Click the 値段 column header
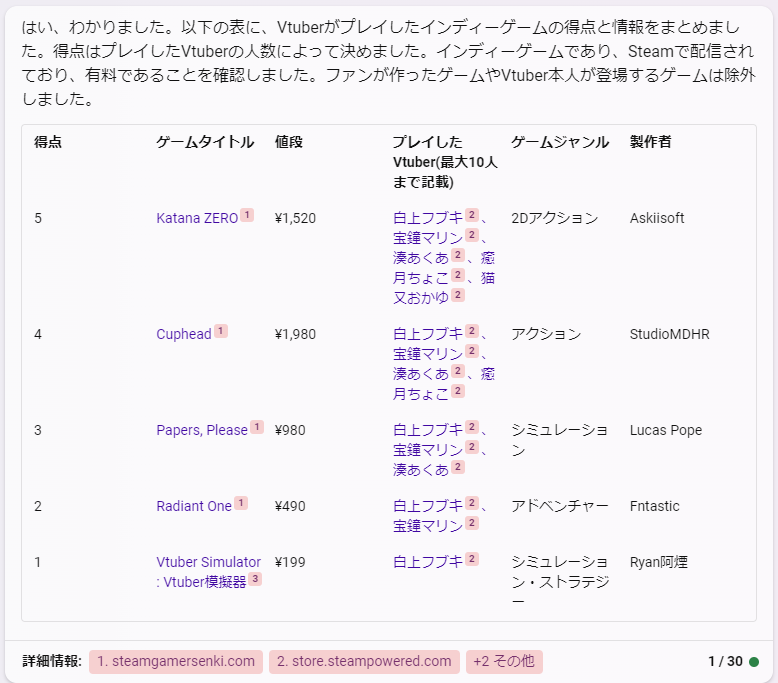 click(x=289, y=142)
